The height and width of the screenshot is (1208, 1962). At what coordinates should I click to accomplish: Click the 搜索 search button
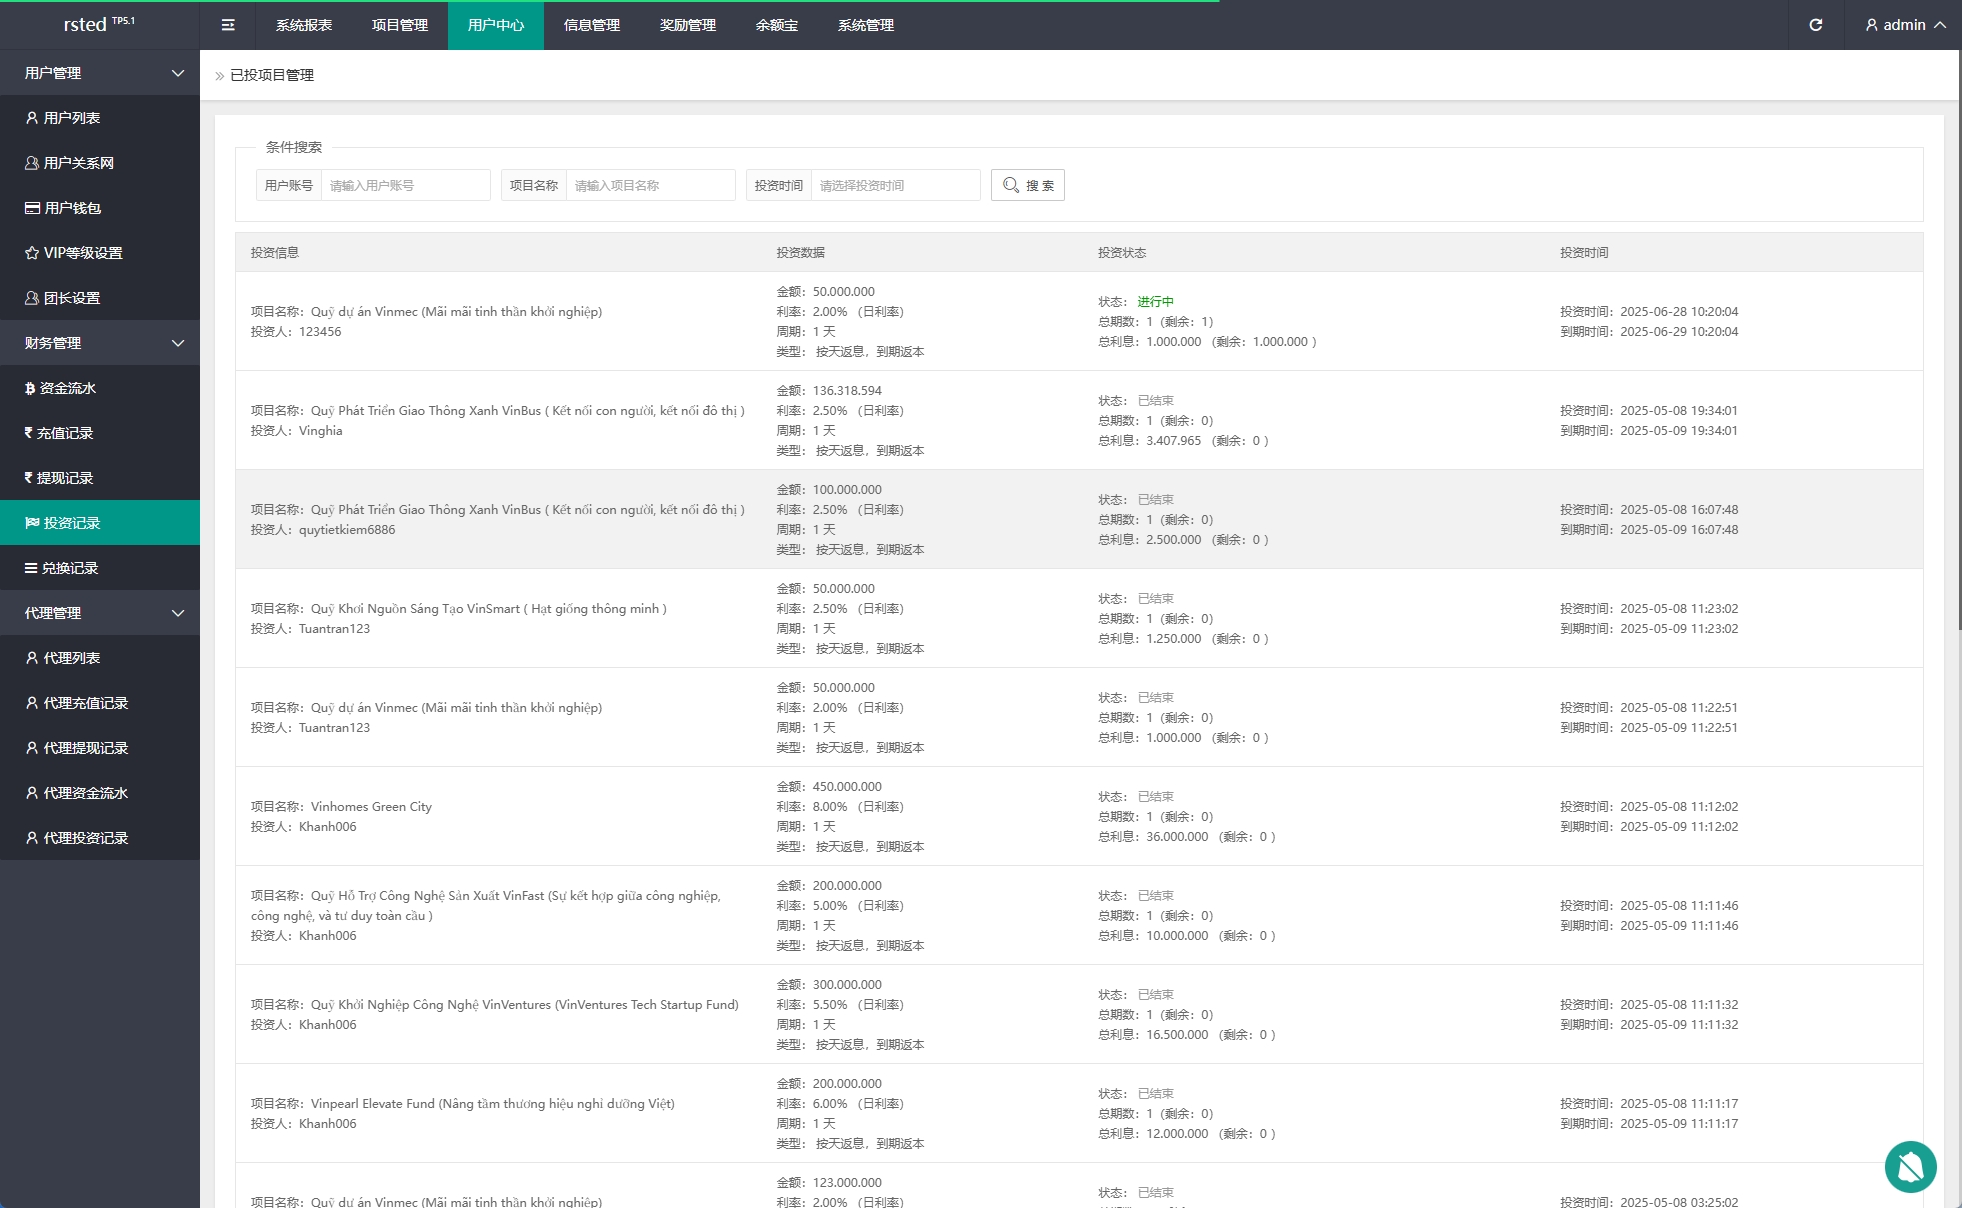coord(1027,185)
